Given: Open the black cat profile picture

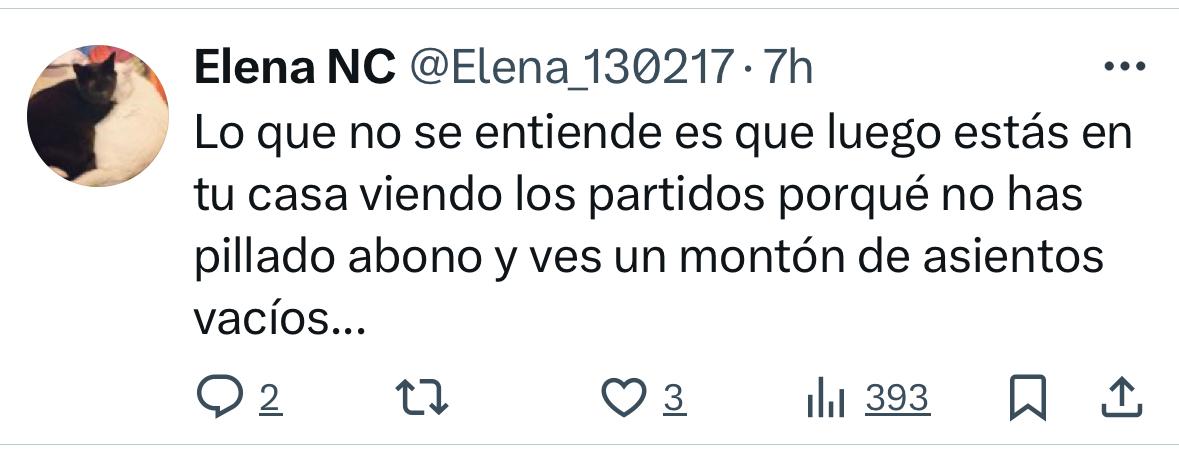Looking at the screenshot, I should click(98, 116).
